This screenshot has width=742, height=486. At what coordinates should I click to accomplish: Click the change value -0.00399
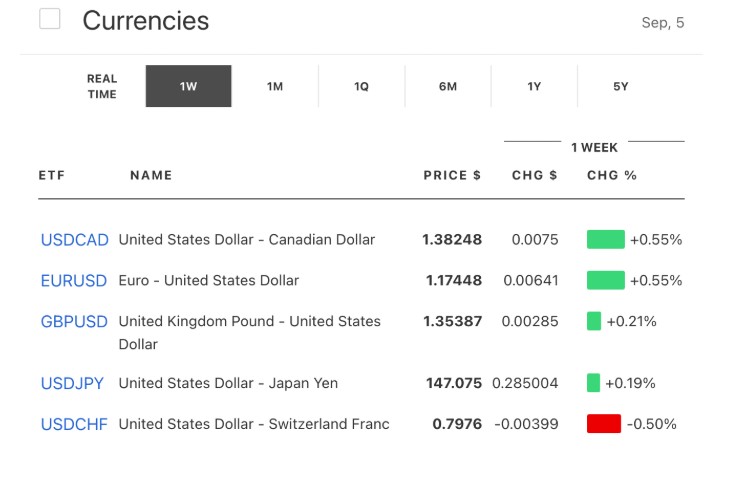tap(526, 424)
